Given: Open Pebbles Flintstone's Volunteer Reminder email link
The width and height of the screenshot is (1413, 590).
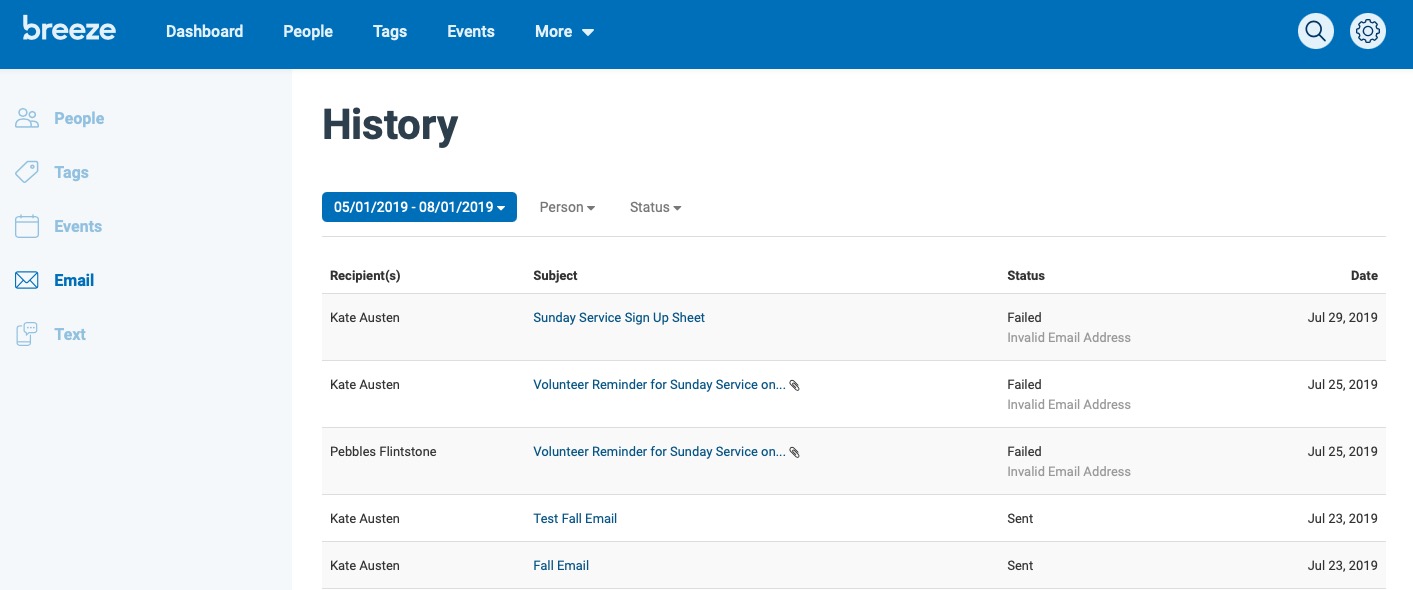Looking at the screenshot, I should tap(659, 452).
